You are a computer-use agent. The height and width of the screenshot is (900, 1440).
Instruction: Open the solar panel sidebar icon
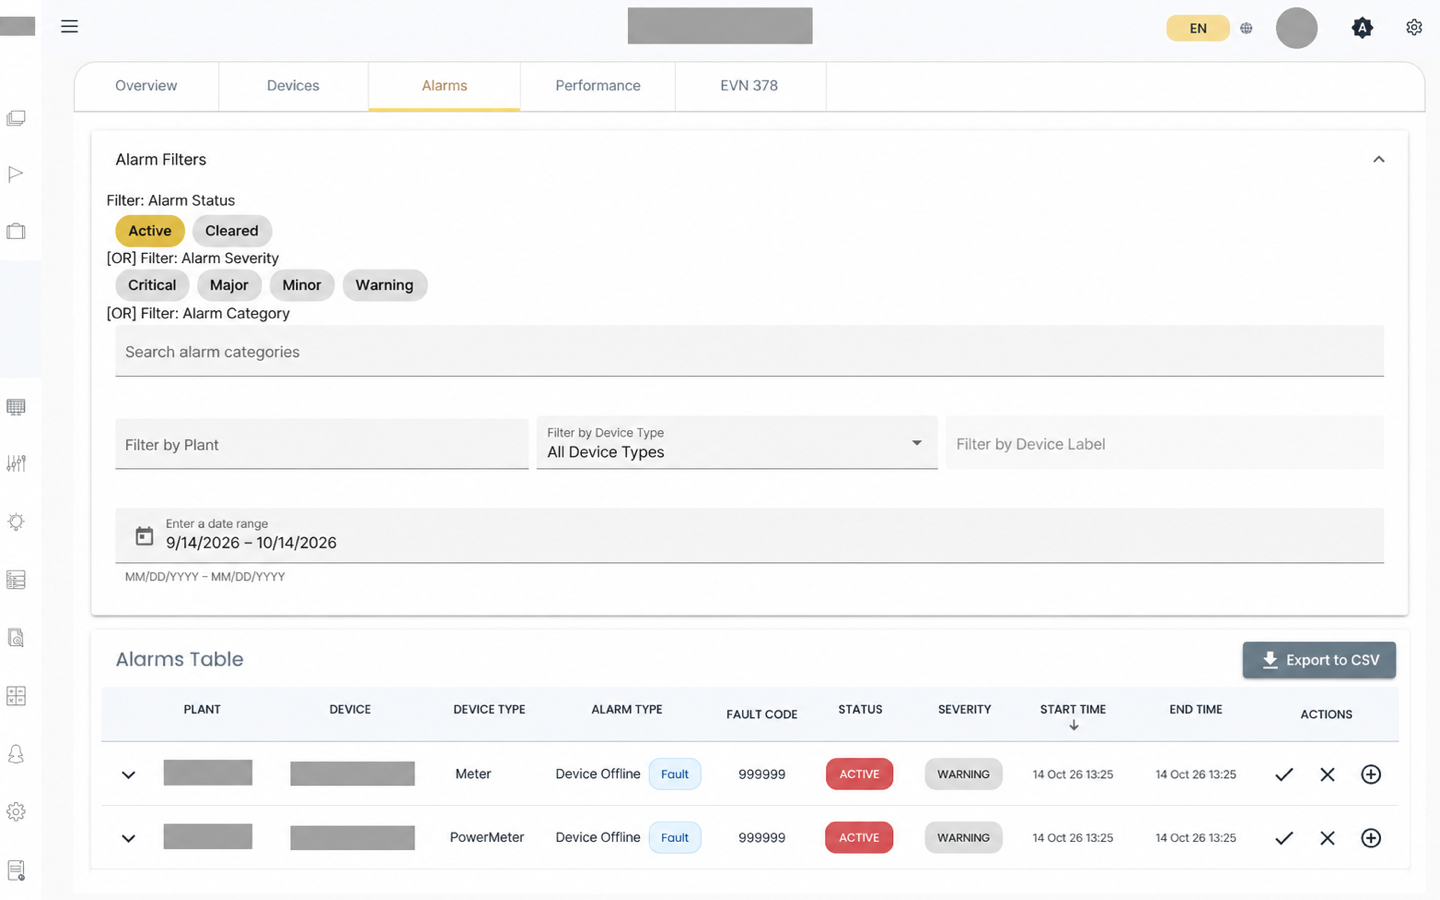pos(16,407)
